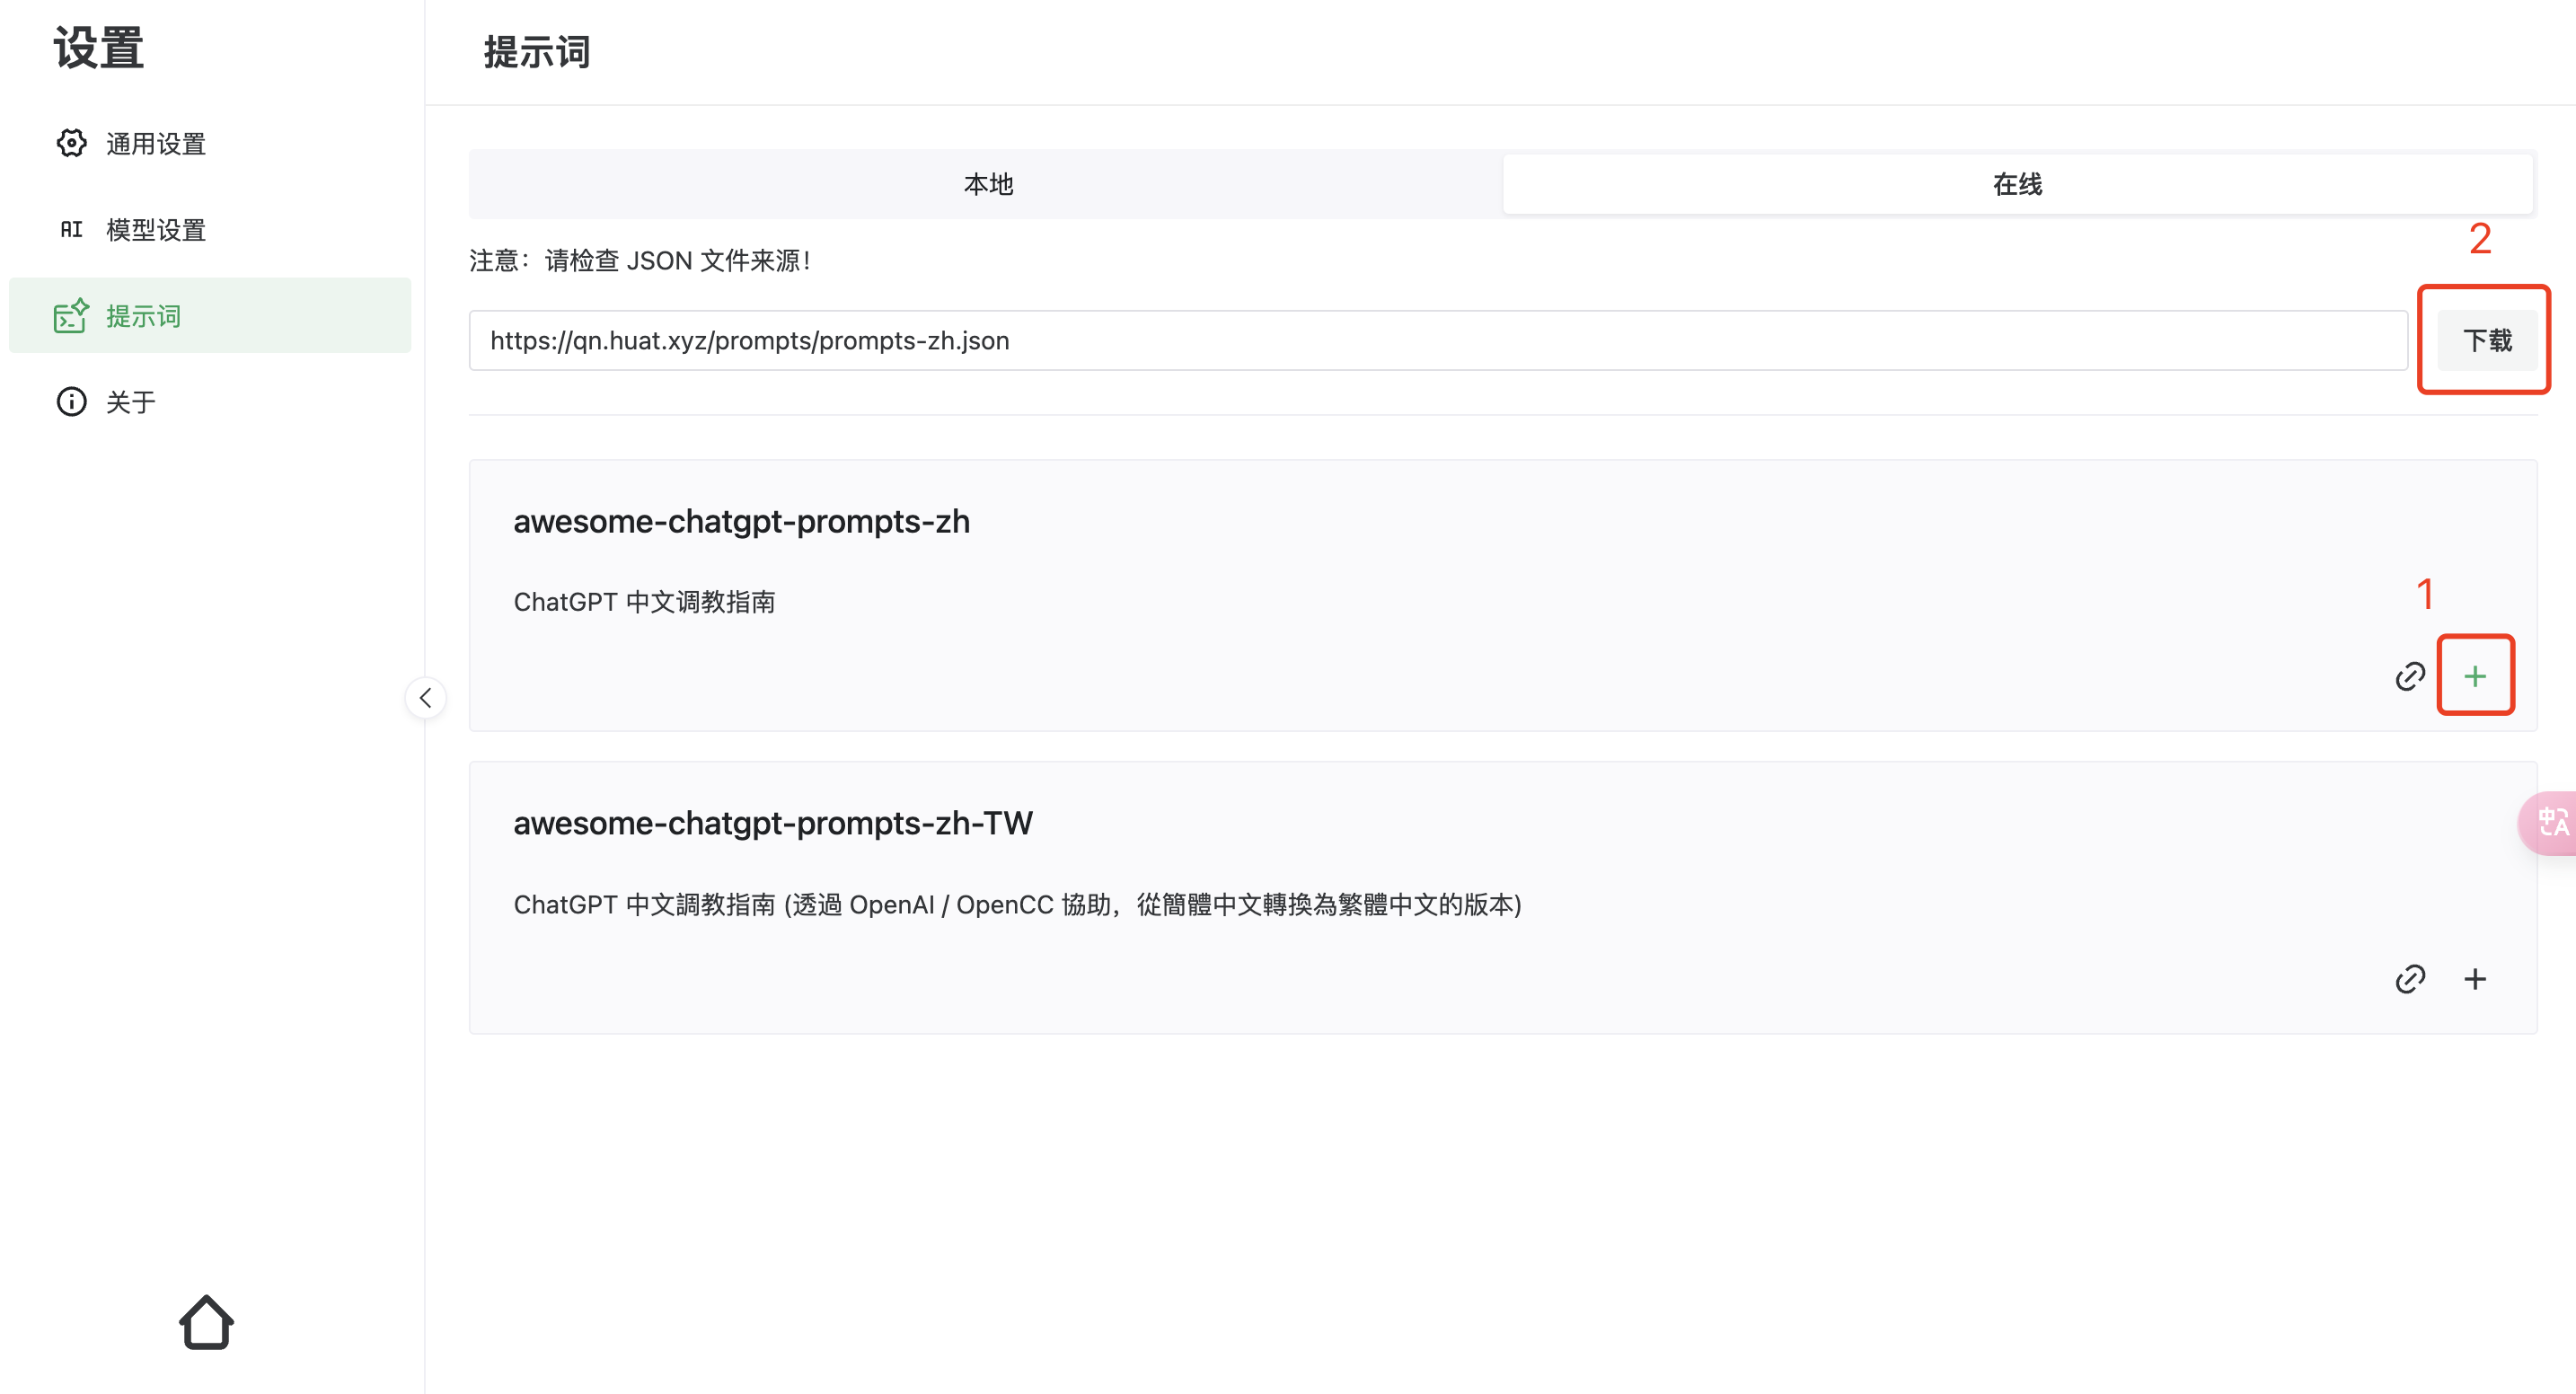Open 关于 menu item
Image resolution: width=2576 pixels, height=1394 pixels.
point(131,402)
